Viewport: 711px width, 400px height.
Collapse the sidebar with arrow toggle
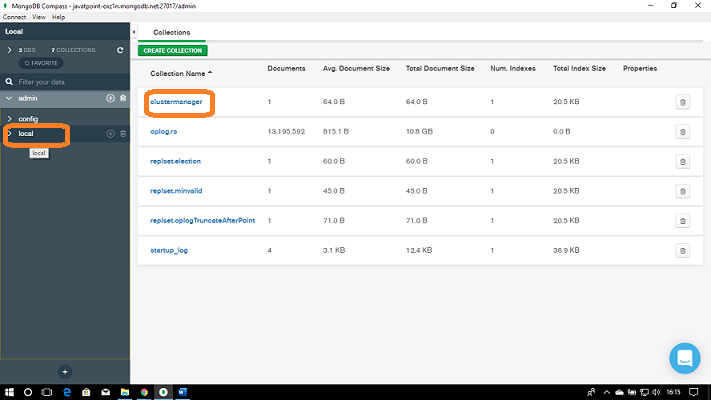(x=134, y=32)
